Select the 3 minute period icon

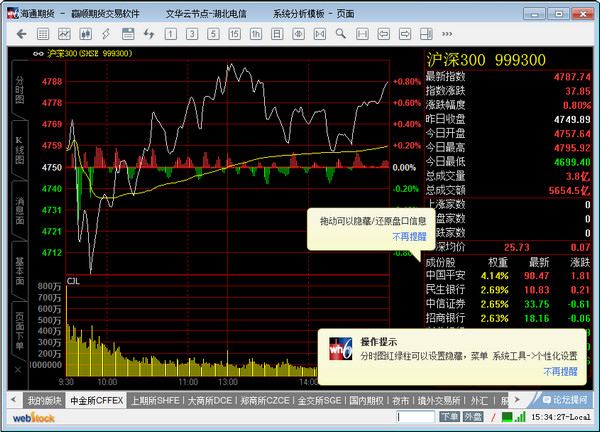192,34
